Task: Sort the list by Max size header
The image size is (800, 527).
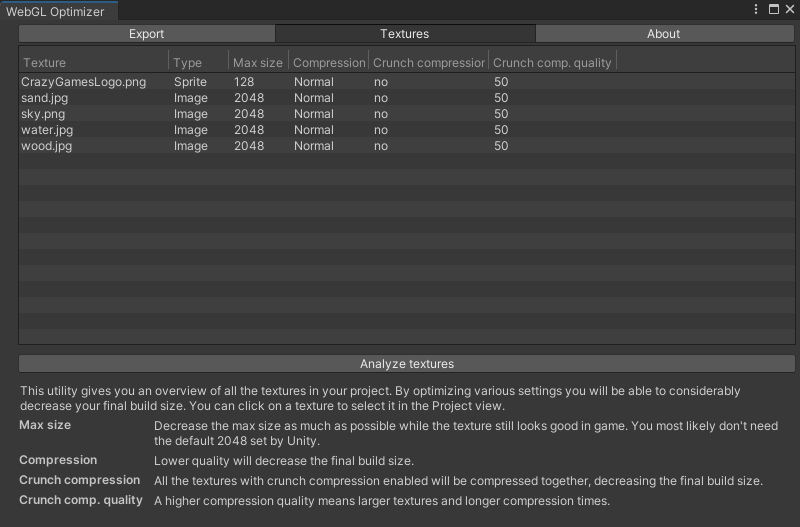Action: (257, 63)
